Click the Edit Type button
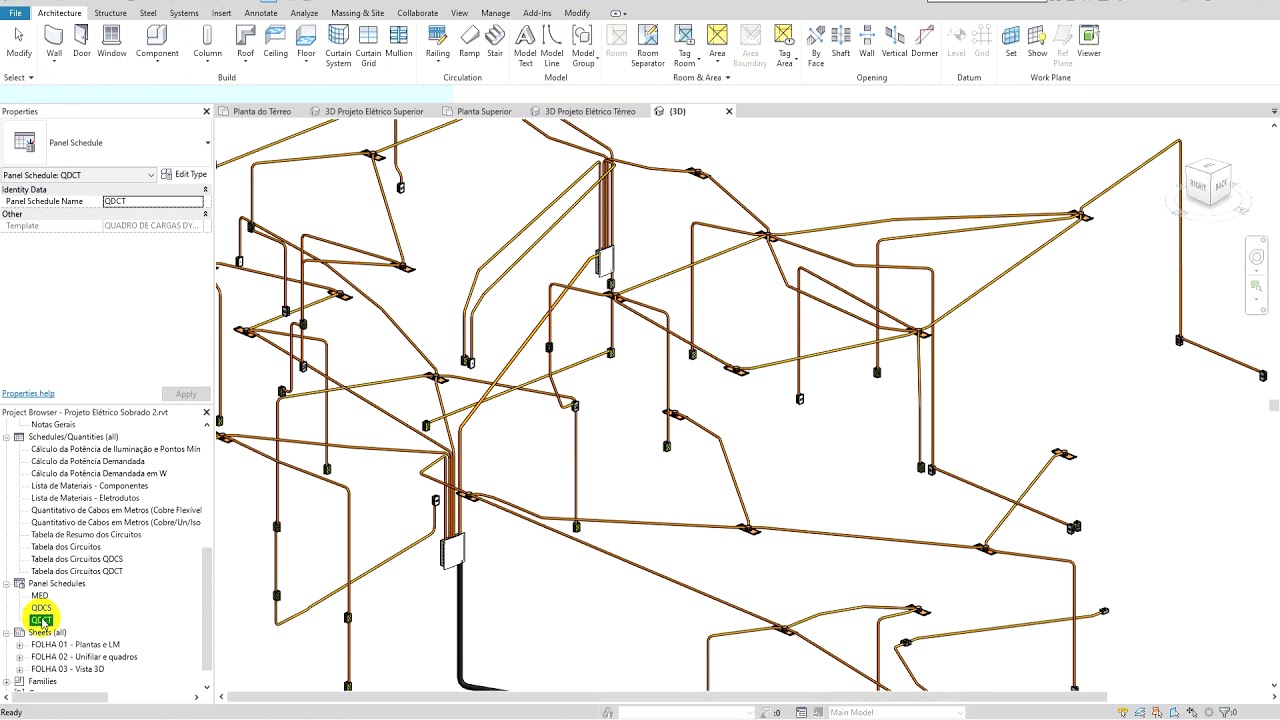Viewport: 1280px width, 720px height. click(184, 175)
